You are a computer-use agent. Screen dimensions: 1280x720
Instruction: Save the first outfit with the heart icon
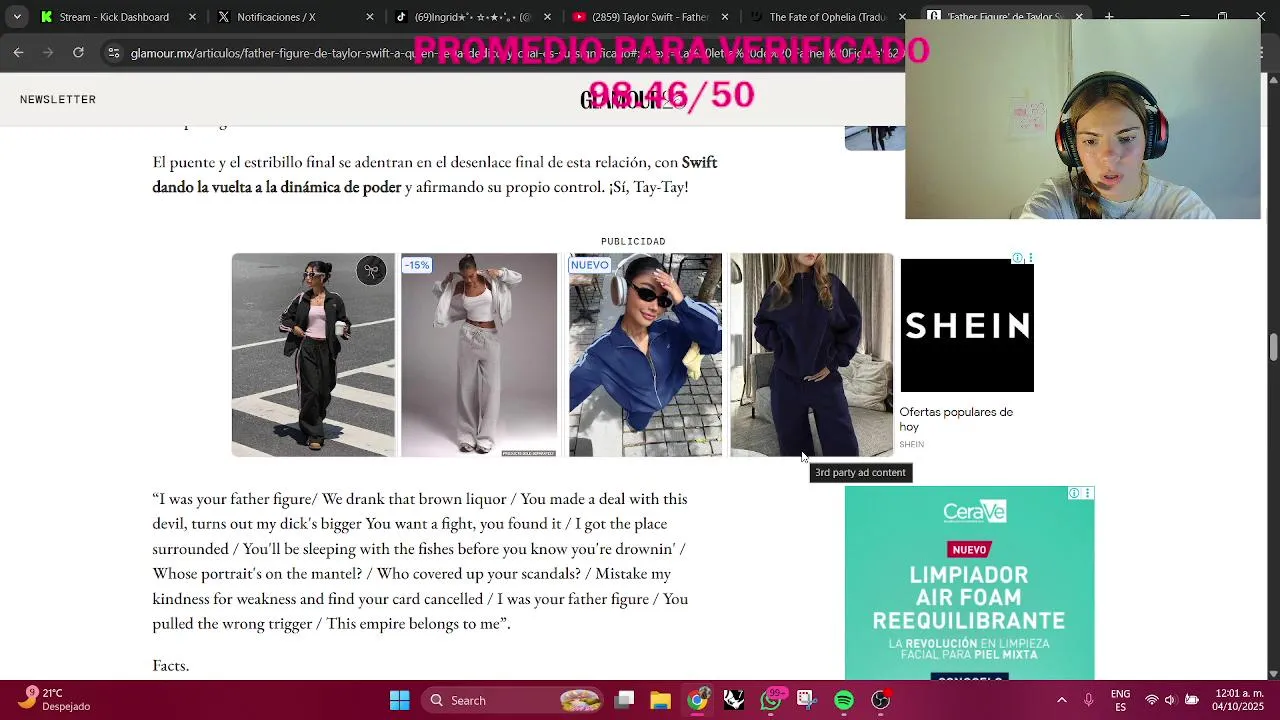click(371, 270)
